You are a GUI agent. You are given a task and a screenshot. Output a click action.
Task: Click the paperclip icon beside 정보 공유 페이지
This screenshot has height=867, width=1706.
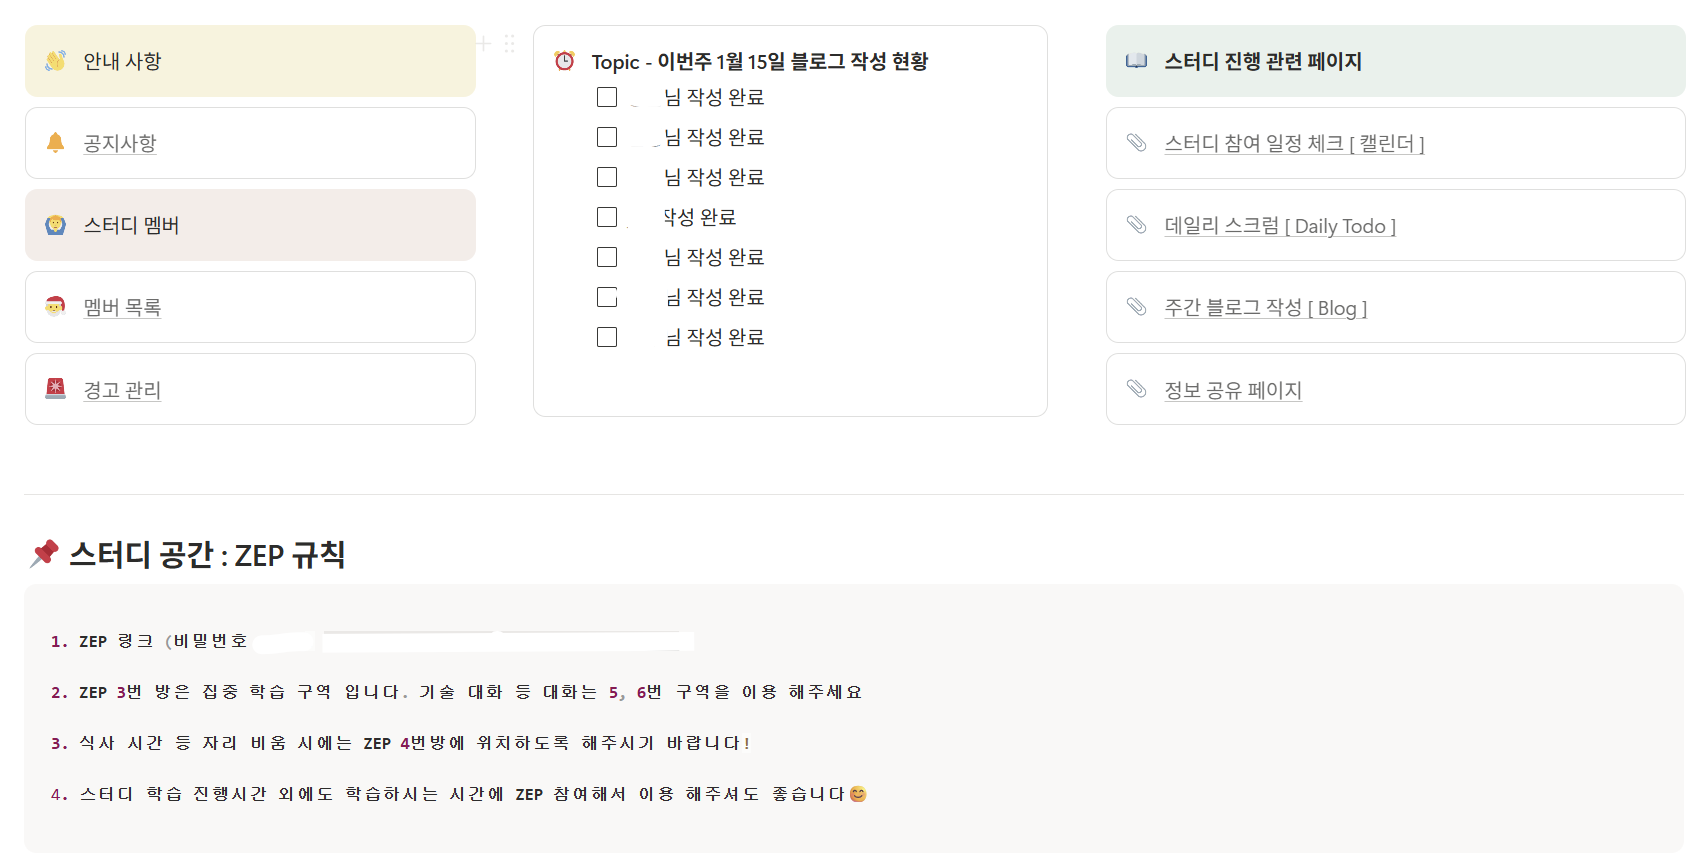coord(1136,389)
